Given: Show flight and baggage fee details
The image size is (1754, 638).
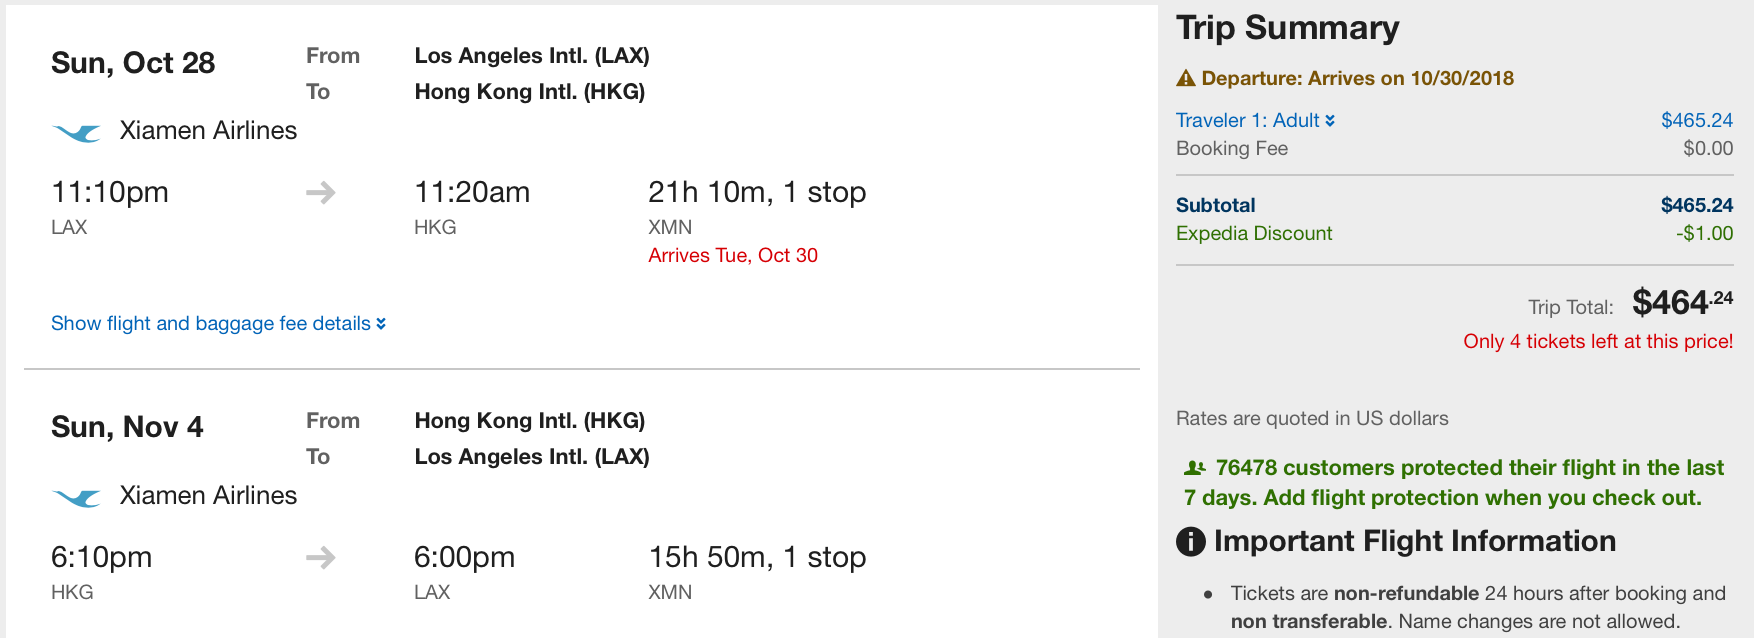Looking at the screenshot, I should pyautogui.click(x=218, y=323).
